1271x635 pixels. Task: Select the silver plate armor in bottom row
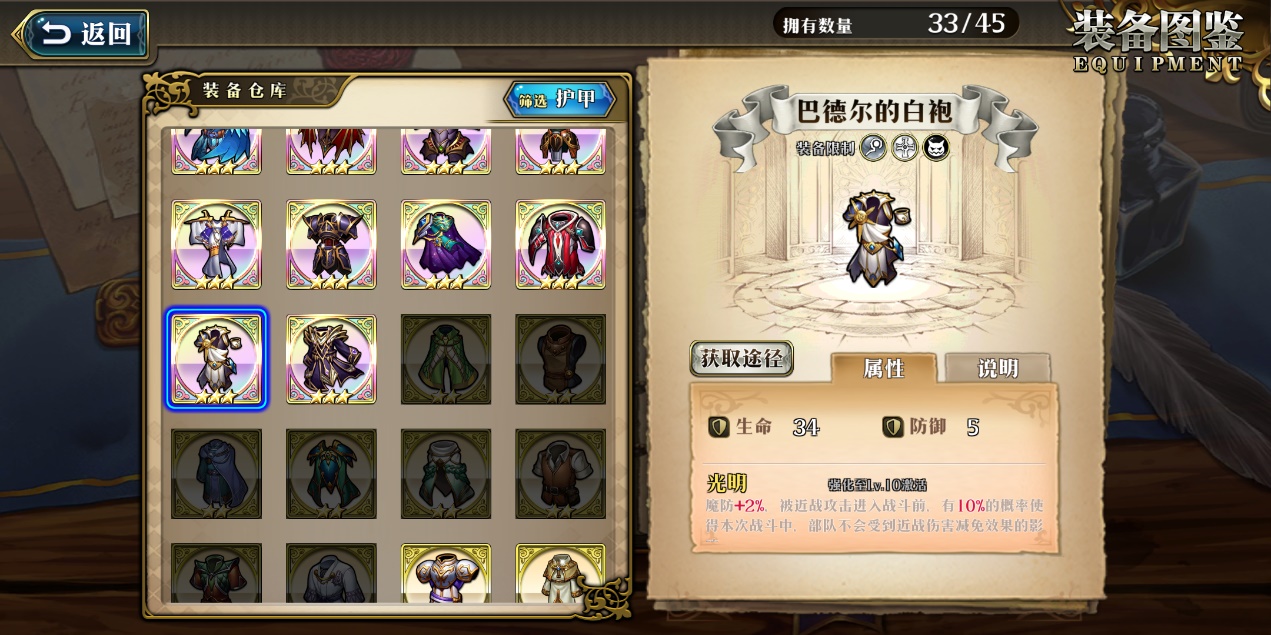pos(446,574)
